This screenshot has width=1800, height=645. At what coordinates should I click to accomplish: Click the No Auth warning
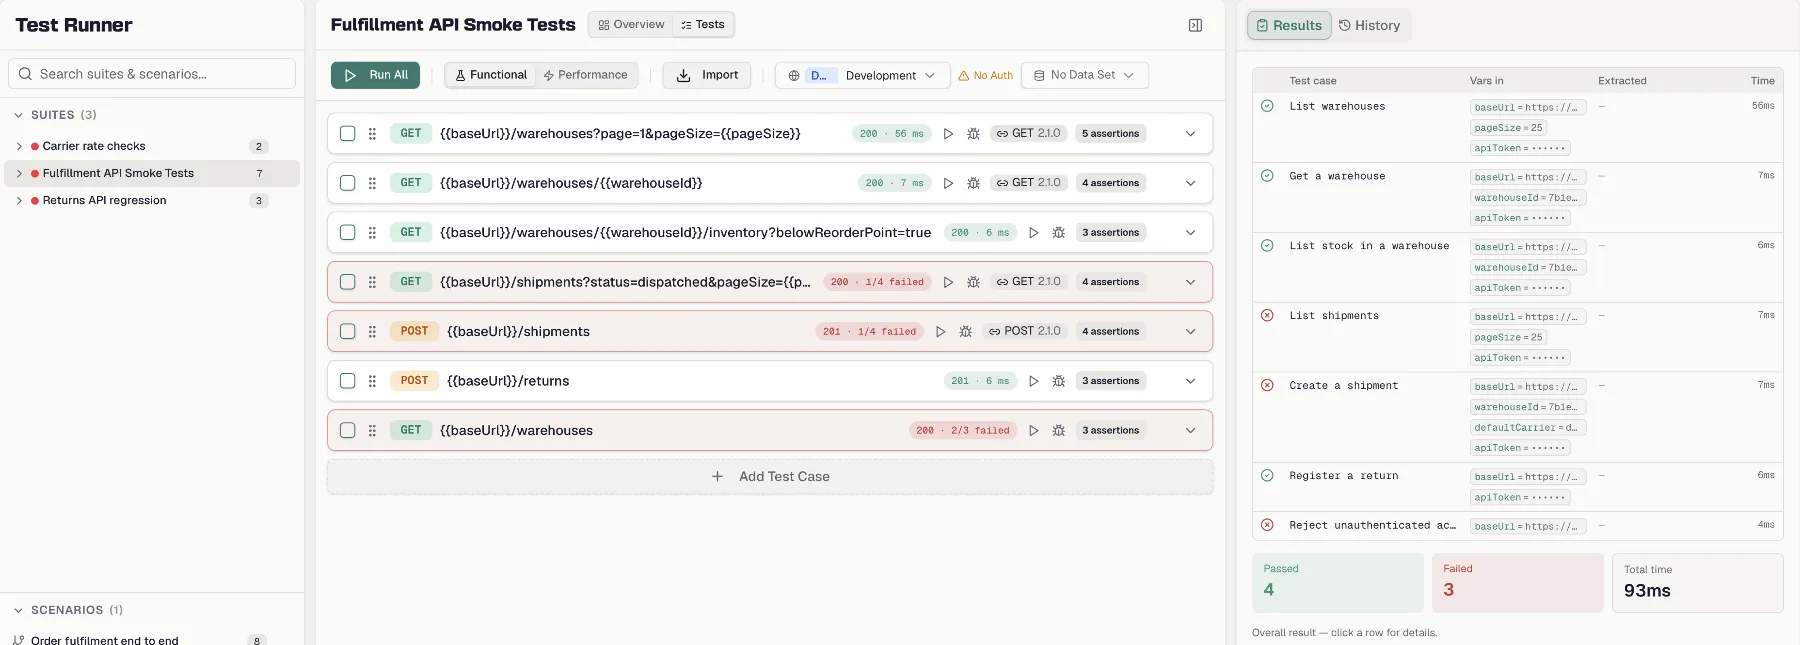[x=985, y=76]
